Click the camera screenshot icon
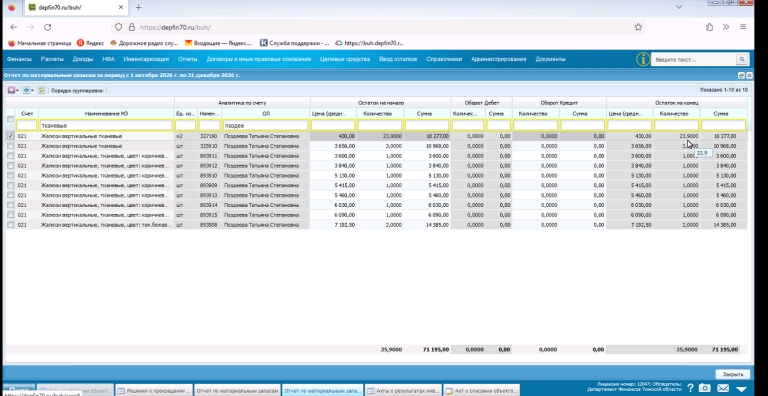768x396 pixels. [704, 388]
